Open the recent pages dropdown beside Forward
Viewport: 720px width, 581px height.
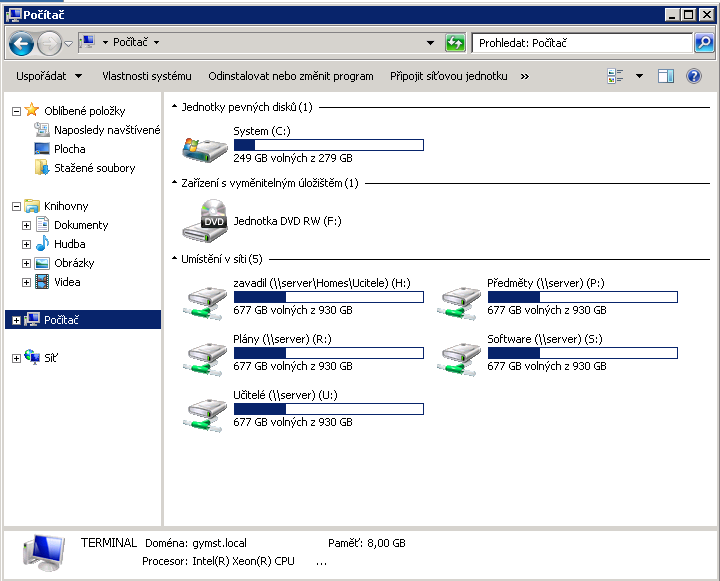(68, 44)
